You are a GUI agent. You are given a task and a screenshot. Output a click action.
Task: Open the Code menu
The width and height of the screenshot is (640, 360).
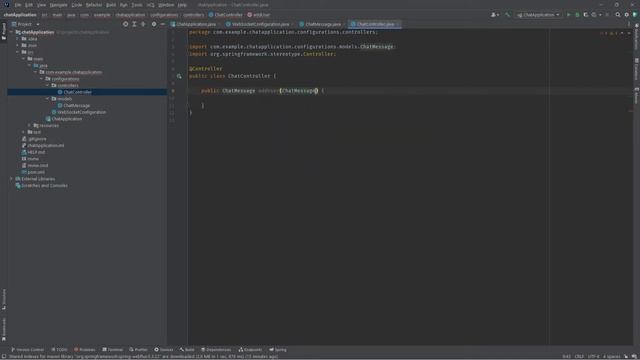77,5
